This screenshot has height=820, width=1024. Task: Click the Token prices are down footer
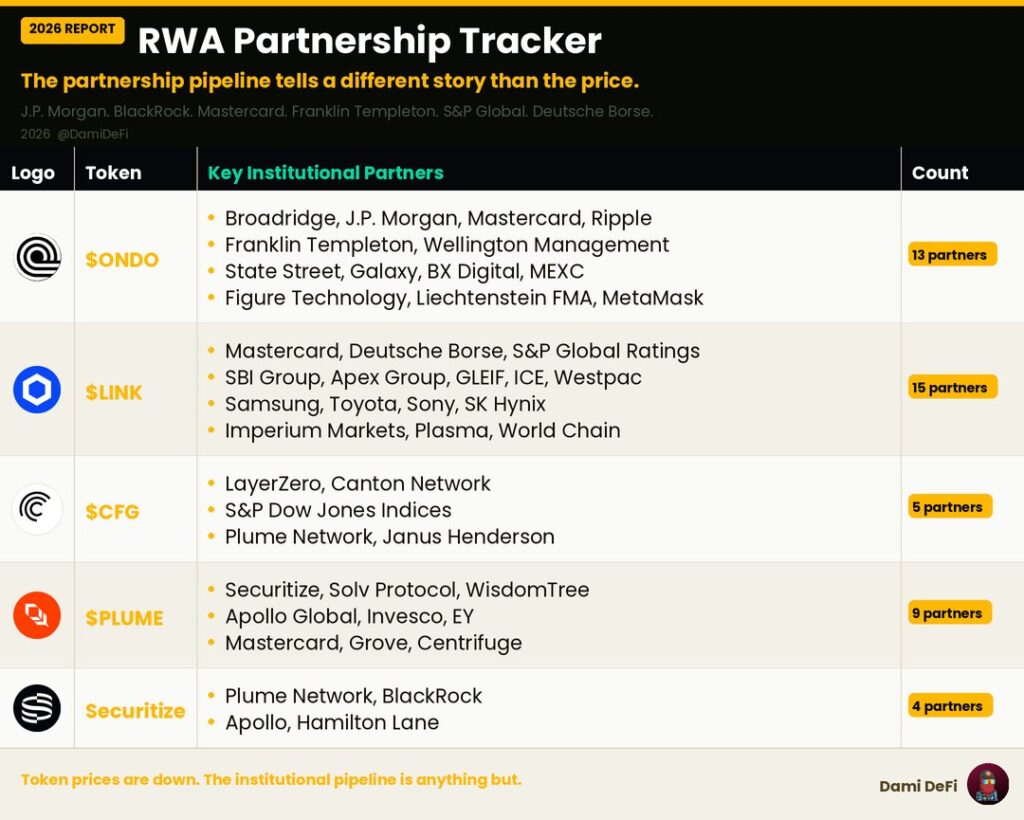pyautogui.click(x=271, y=780)
